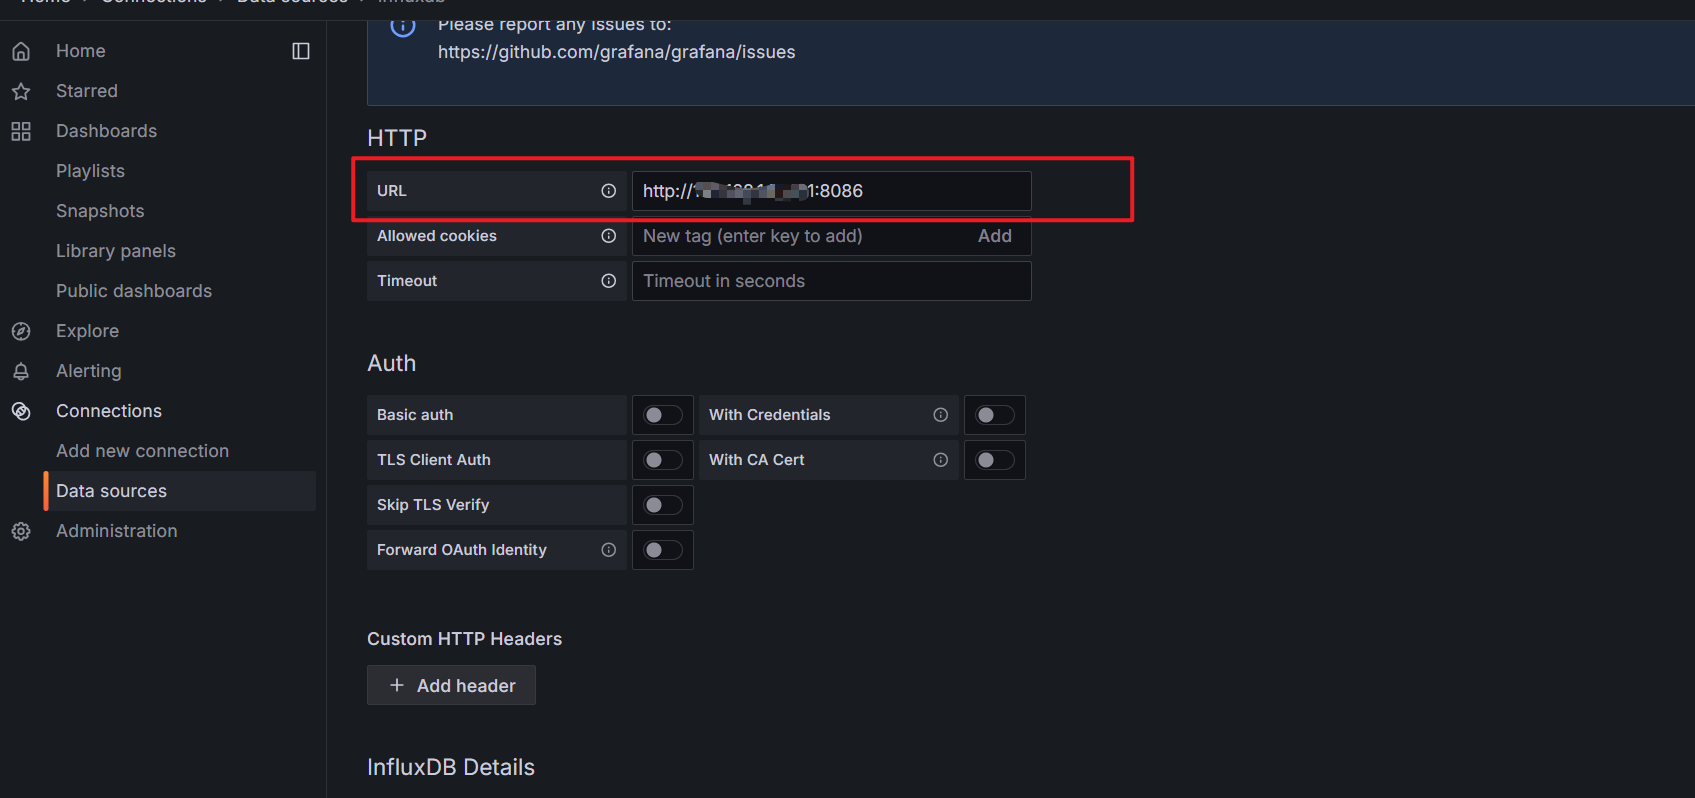This screenshot has width=1695, height=798.
Task: Toggle the Skip TLS Verify switch
Action: point(662,505)
